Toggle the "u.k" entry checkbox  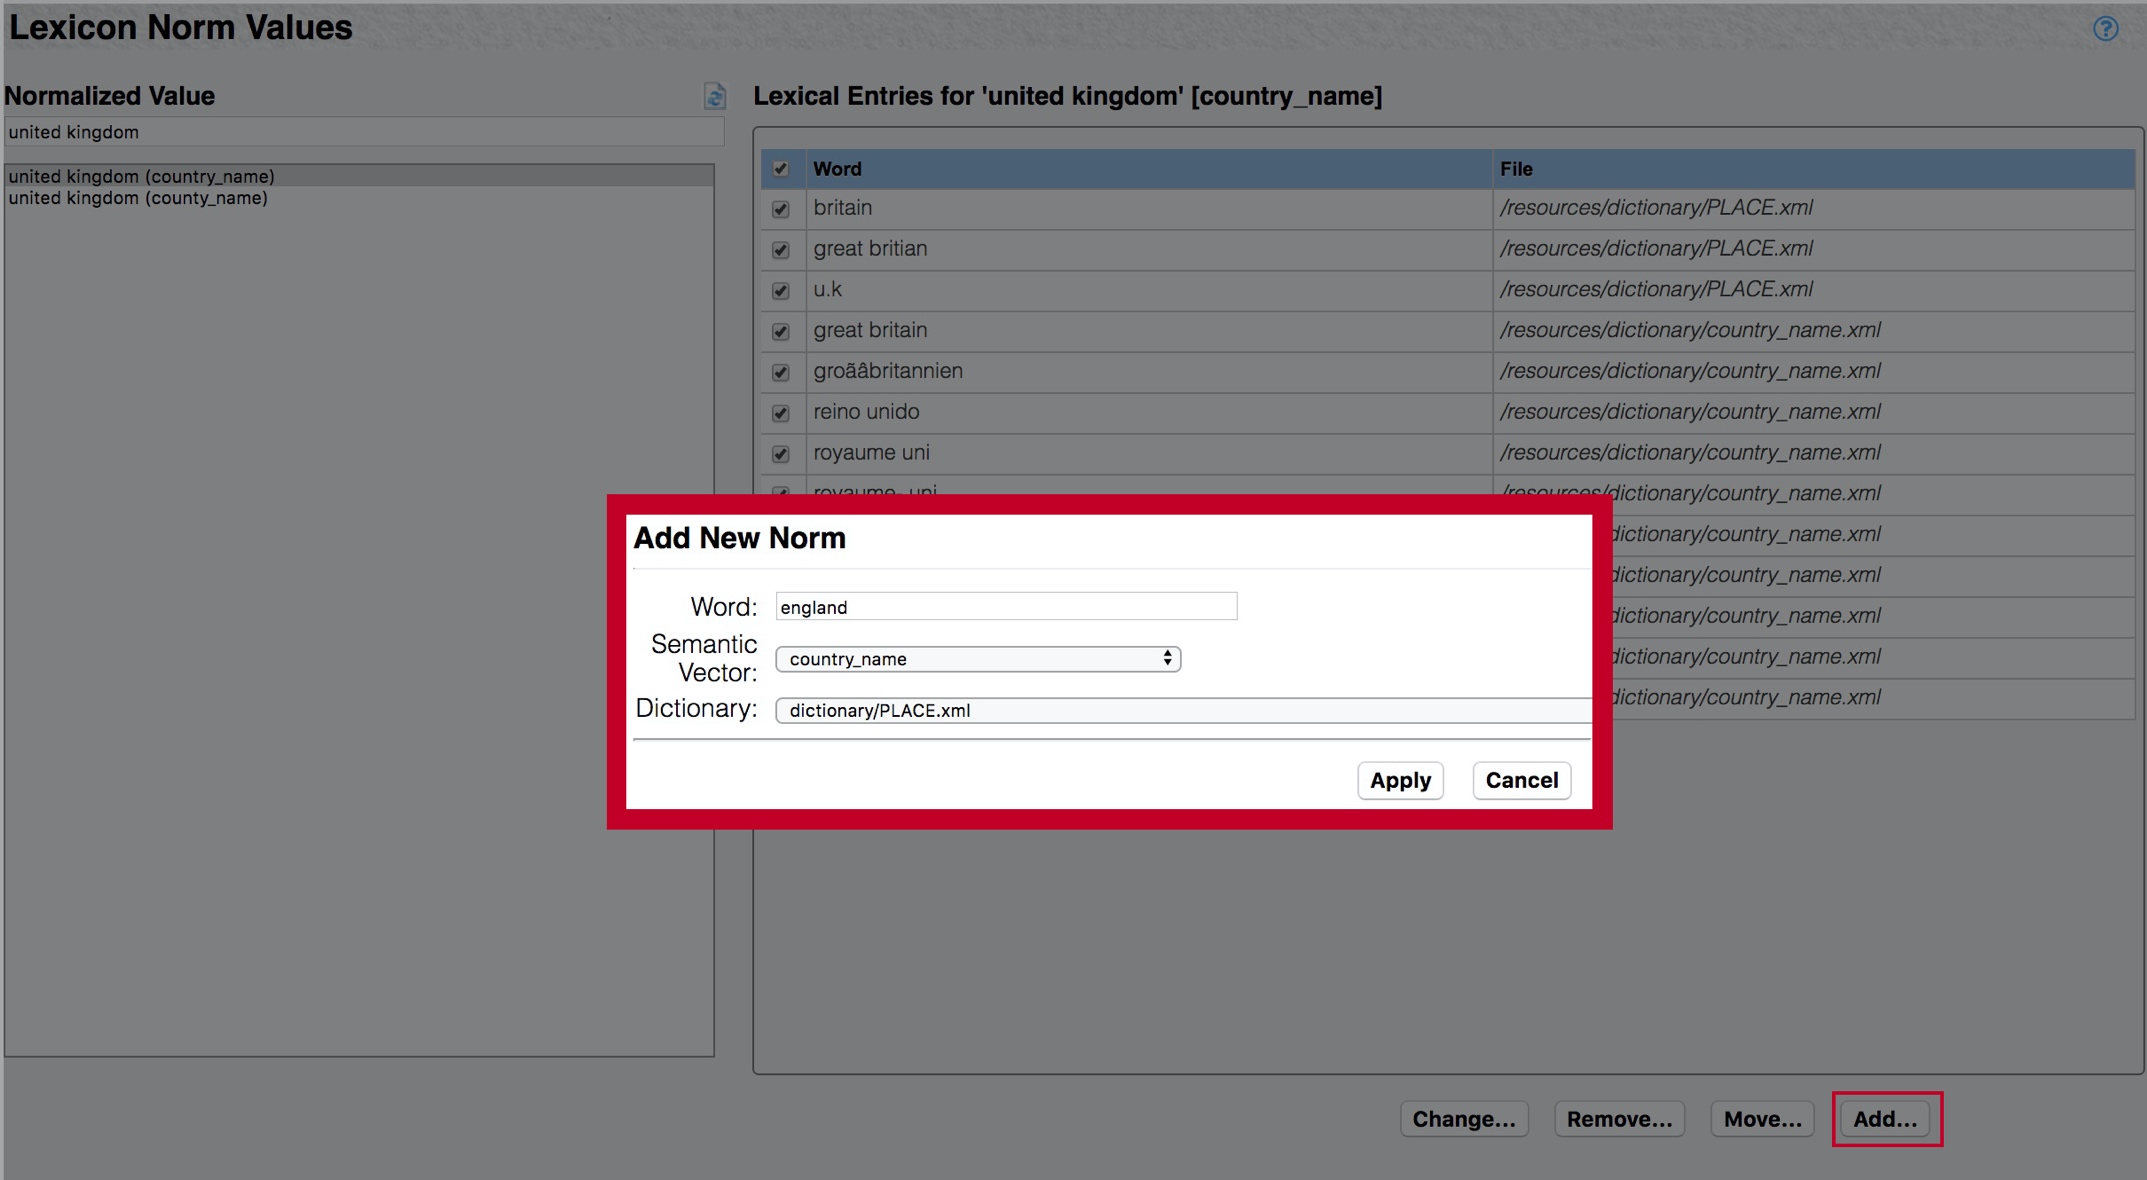pyautogui.click(x=781, y=290)
